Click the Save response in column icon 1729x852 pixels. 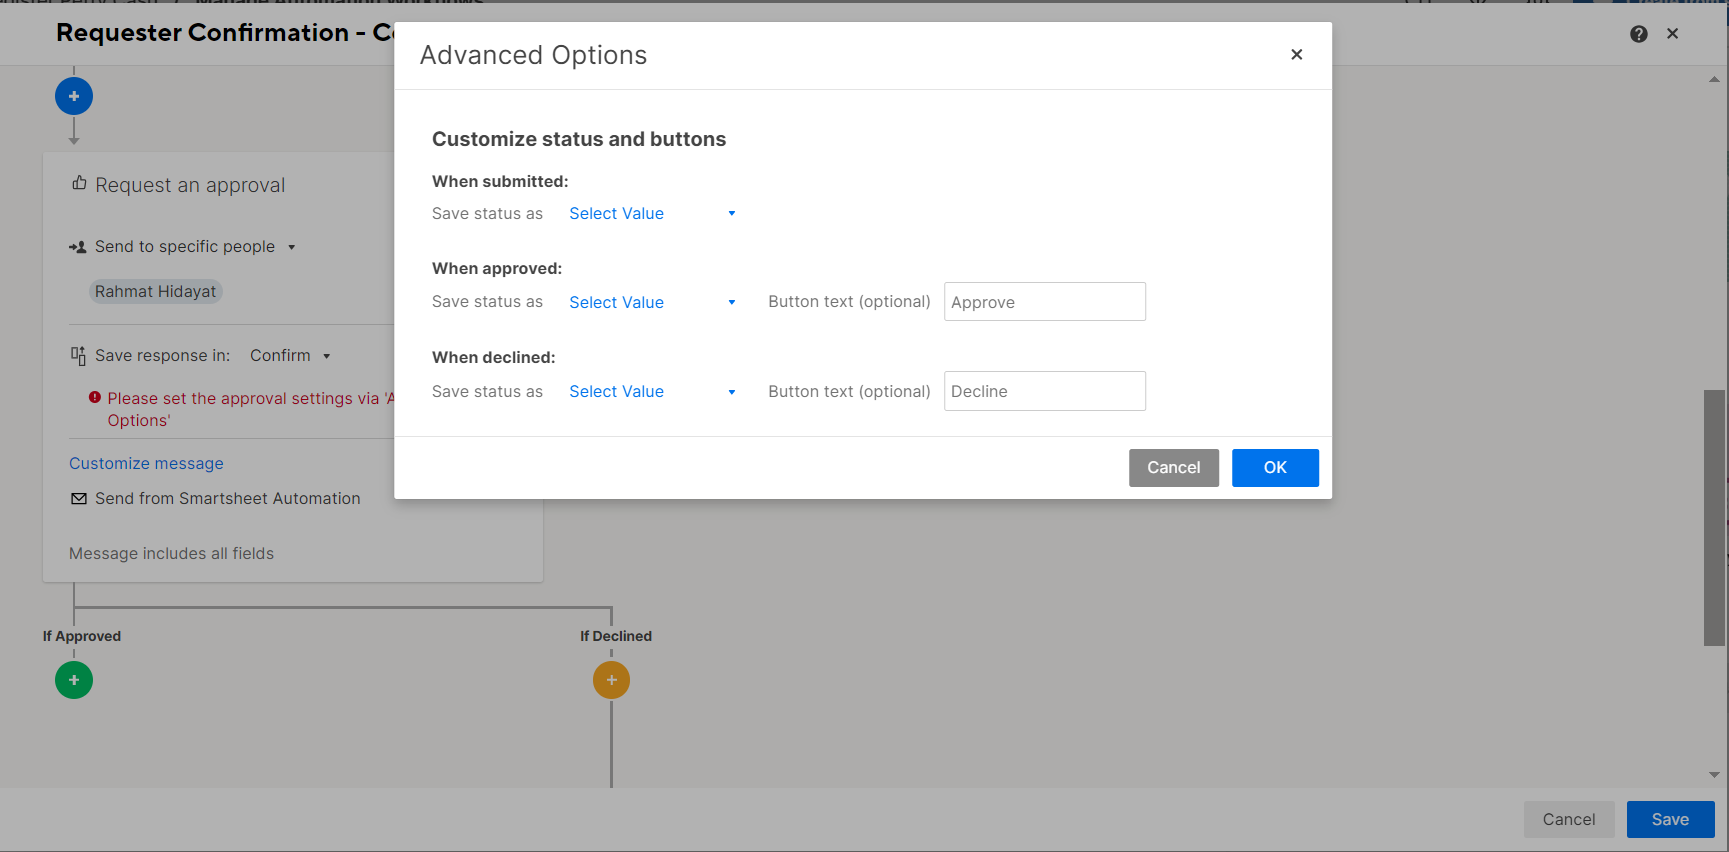click(x=79, y=356)
